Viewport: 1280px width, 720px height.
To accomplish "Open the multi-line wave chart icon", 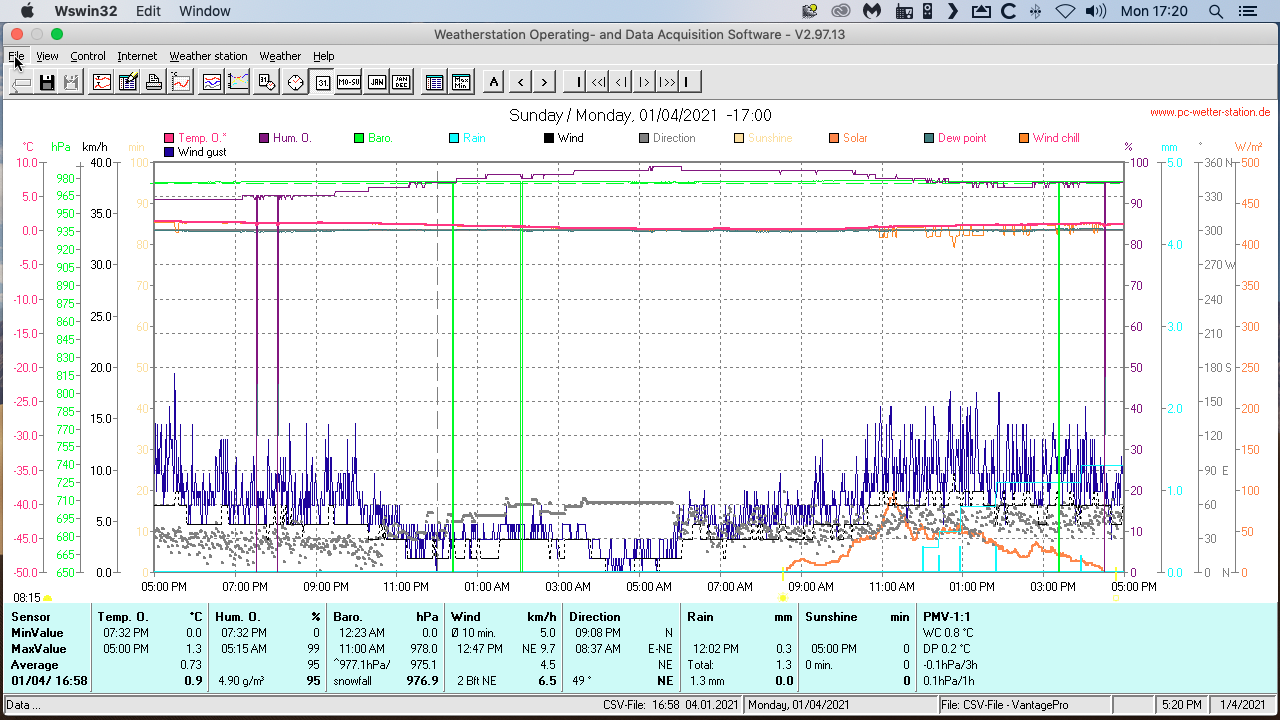I will point(212,82).
